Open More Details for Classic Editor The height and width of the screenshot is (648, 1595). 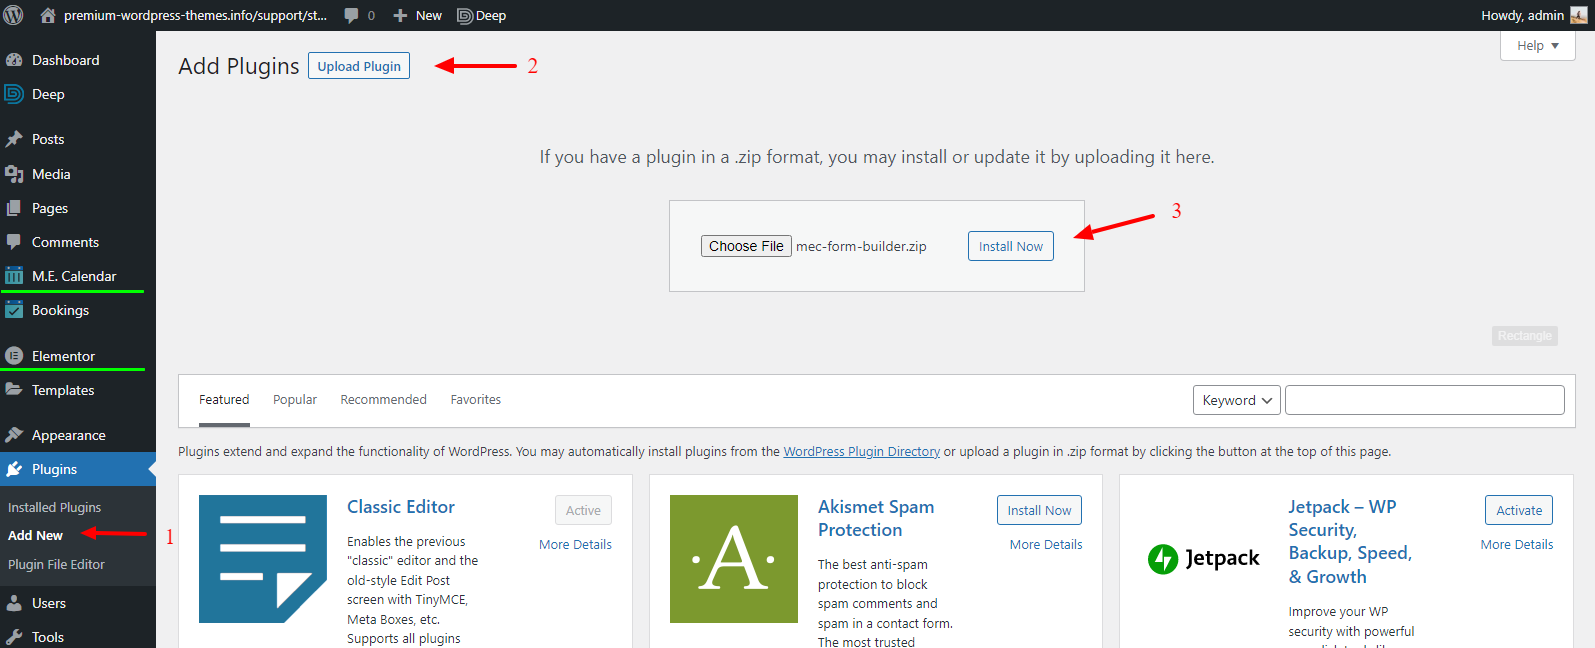(x=575, y=545)
